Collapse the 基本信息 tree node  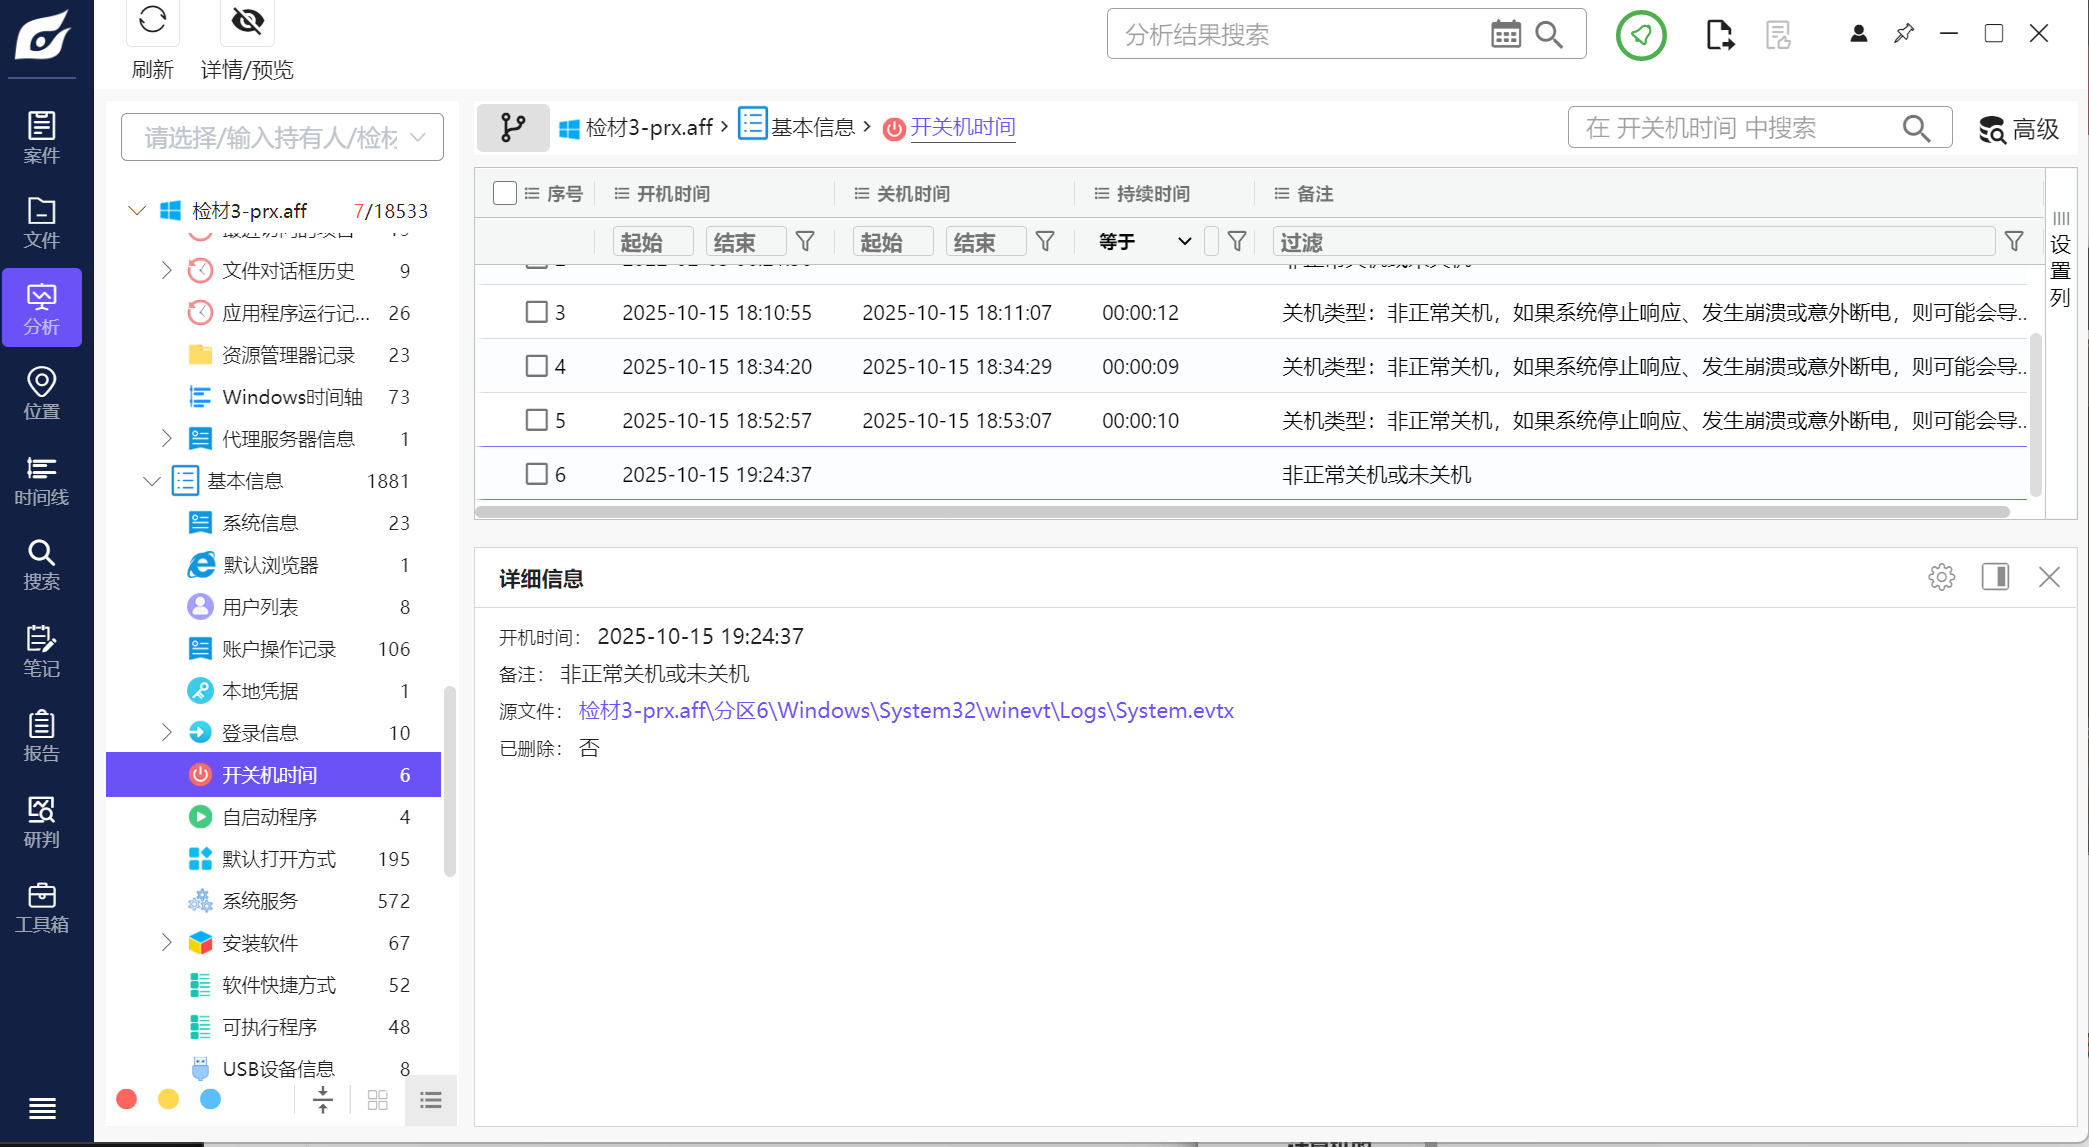coord(152,481)
